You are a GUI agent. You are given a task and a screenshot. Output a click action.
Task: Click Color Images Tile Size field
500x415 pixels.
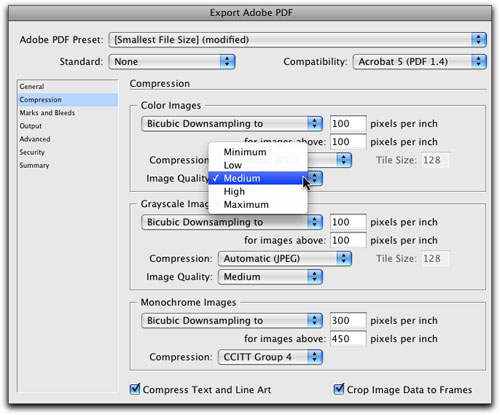[x=436, y=160]
